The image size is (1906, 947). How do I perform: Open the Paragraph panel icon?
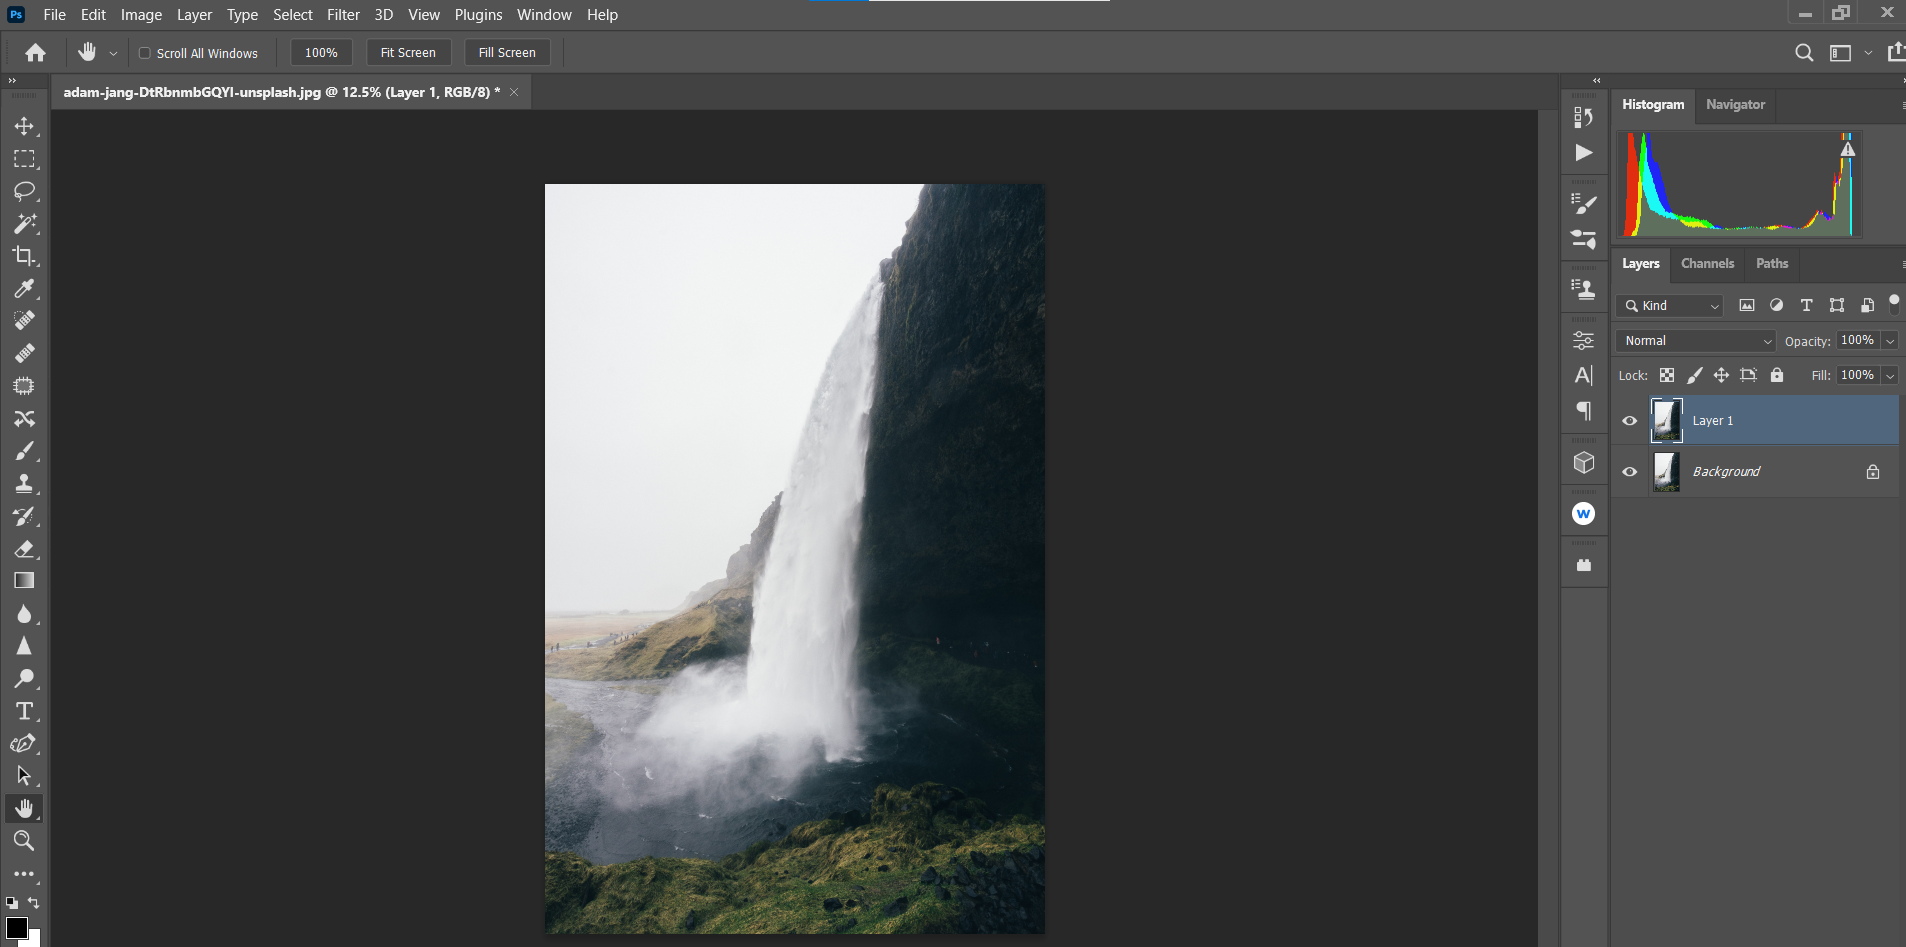point(1584,410)
